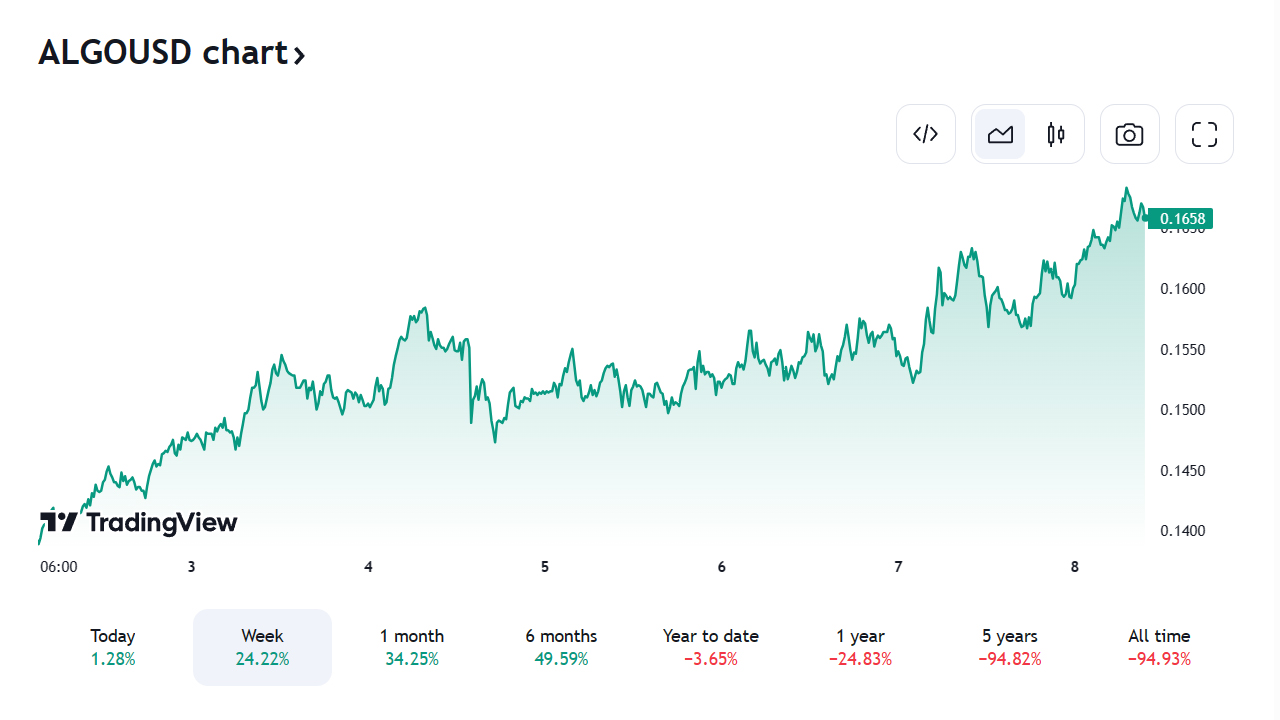The image size is (1280, 720).
Task: Click the TradingView logo
Action: click(139, 522)
